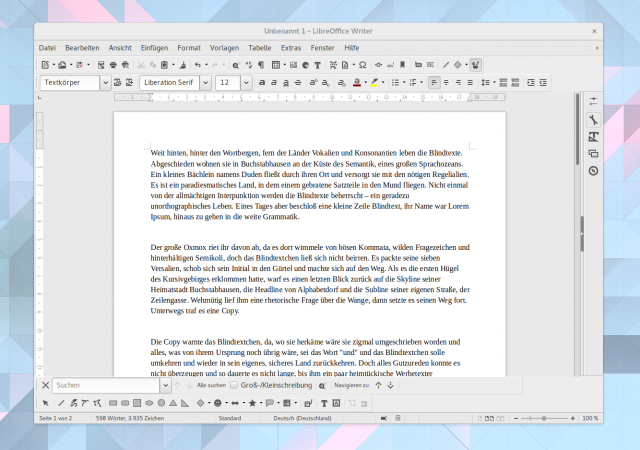640x450 pixels.
Task: Open the Tabelle menu
Action: tap(260, 48)
